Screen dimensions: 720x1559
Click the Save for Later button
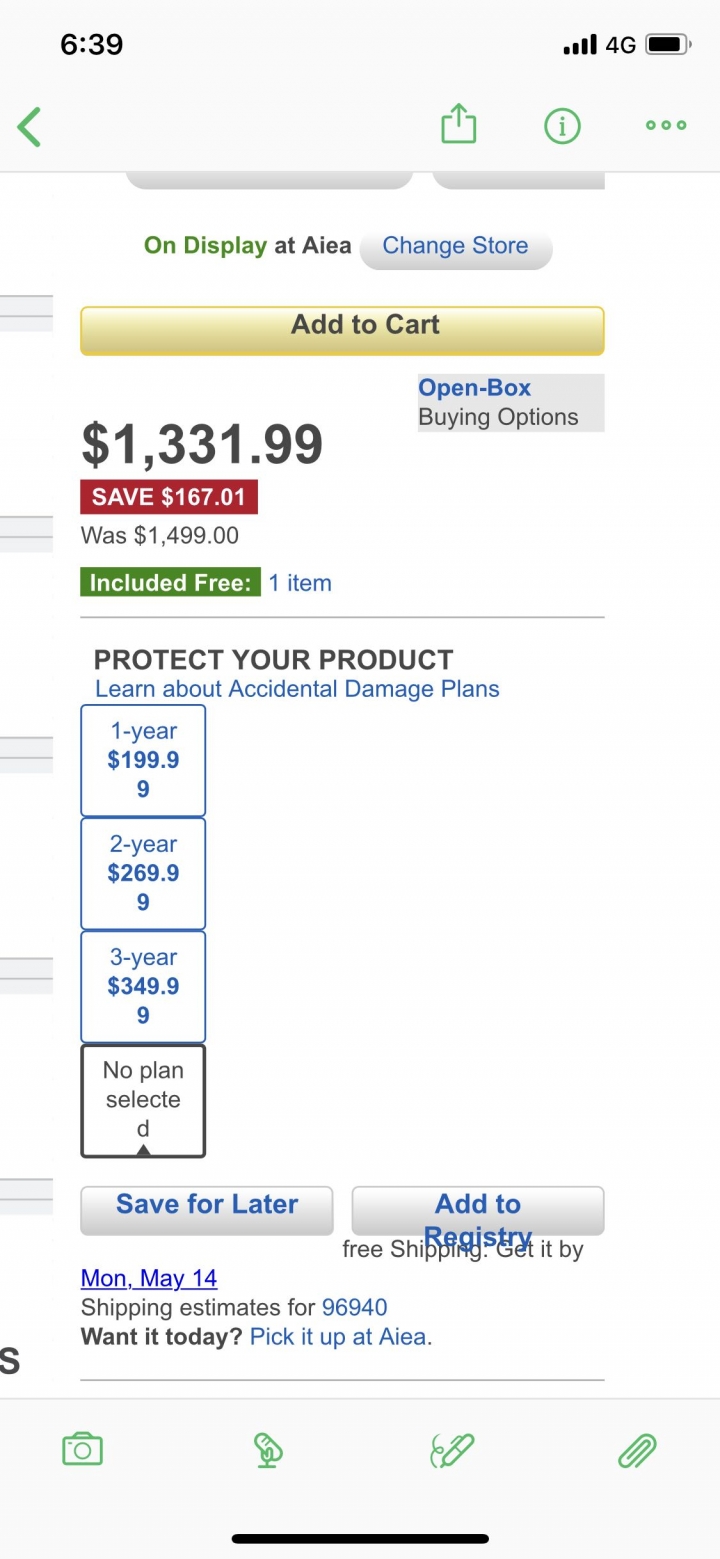(207, 1210)
